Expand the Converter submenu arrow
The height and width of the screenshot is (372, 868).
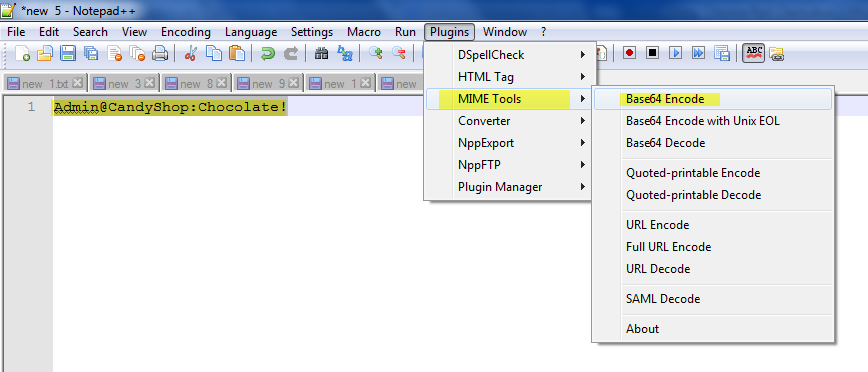(x=583, y=121)
